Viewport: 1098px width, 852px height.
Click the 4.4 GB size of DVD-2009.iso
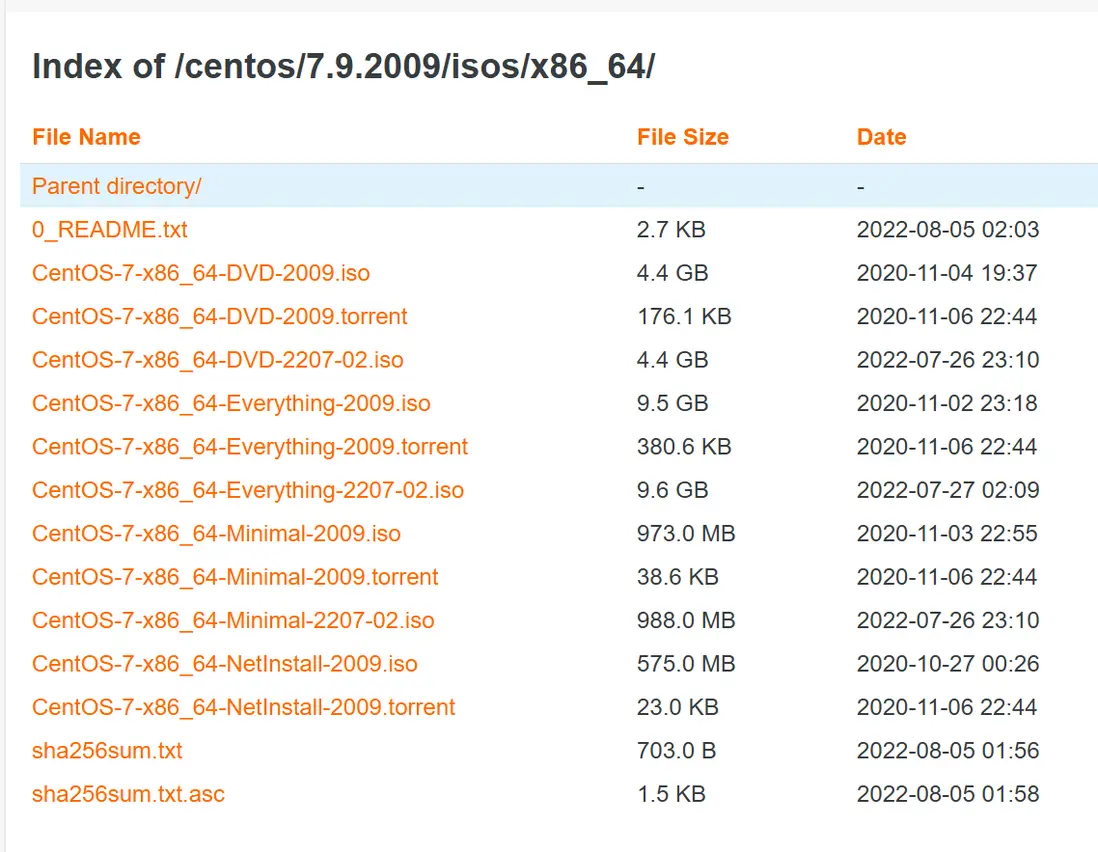(x=672, y=273)
